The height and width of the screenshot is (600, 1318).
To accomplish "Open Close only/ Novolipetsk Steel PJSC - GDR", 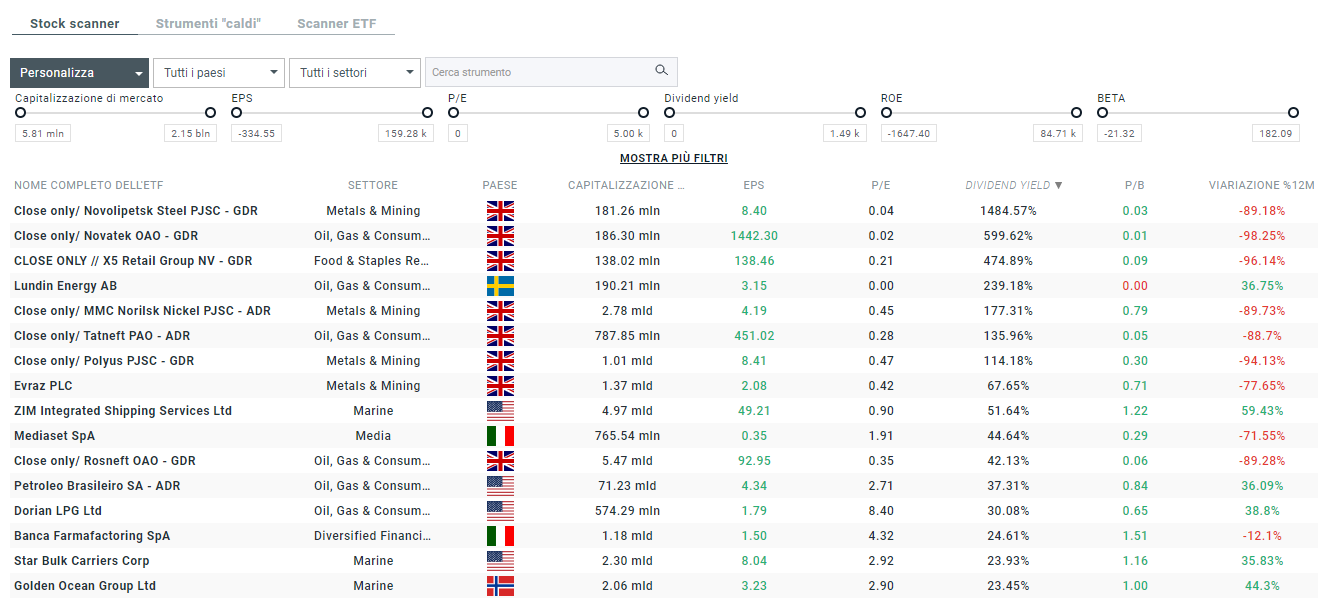I will pos(136,211).
